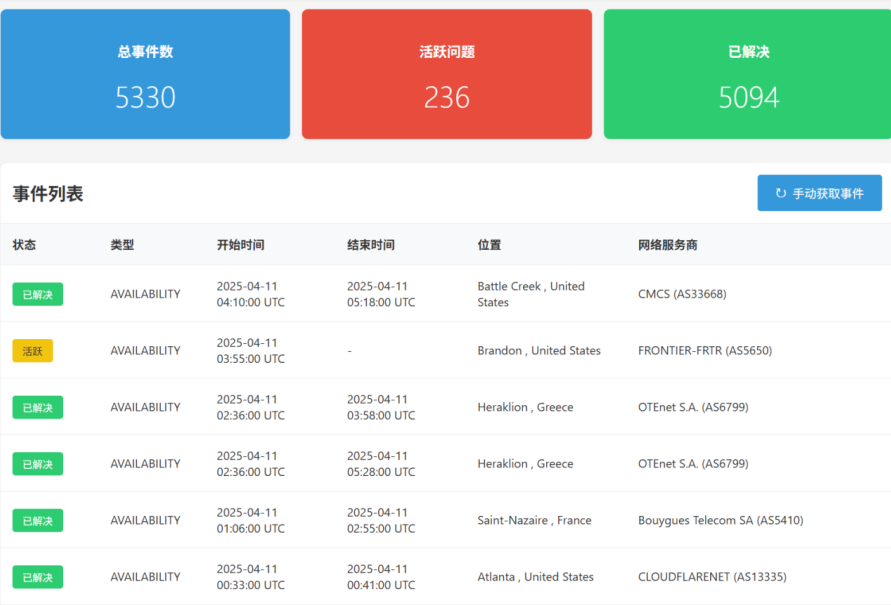Screen dimensions: 891x605
Task: Click the refresh icon in 手动获取事件 button
Action: tap(780, 193)
